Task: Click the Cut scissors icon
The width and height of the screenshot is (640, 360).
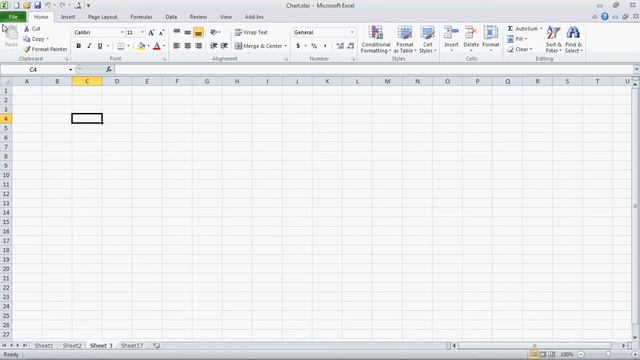Action: (x=27, y=29)
